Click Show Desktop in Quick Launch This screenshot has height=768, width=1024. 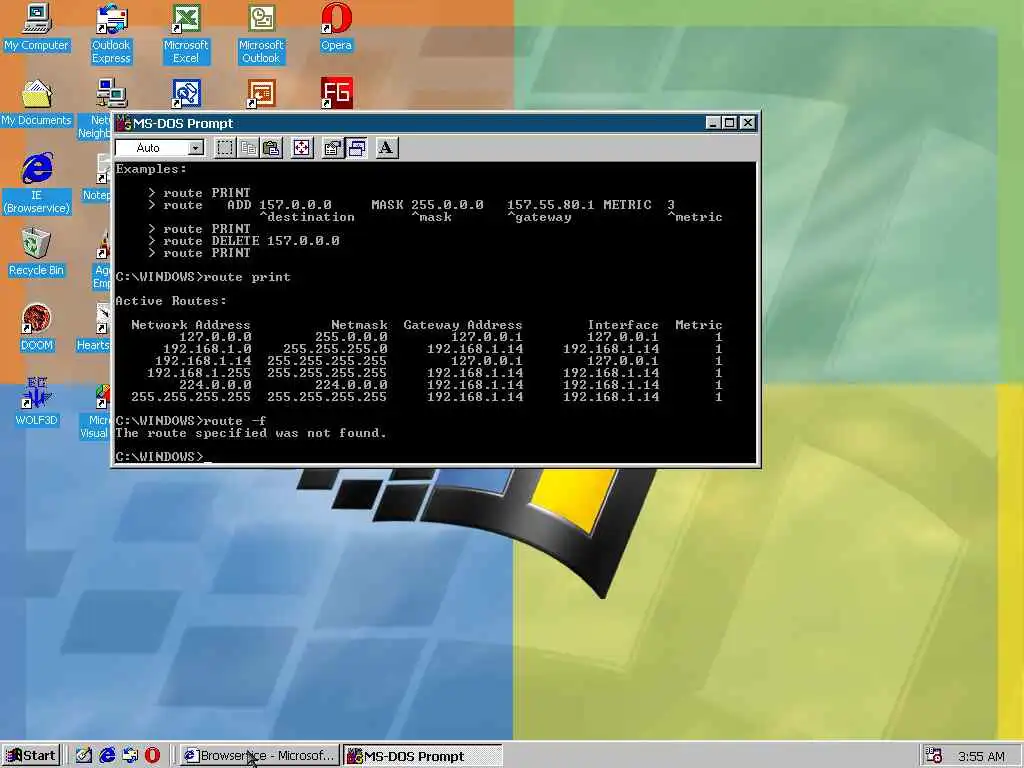(x=84, y=756)
